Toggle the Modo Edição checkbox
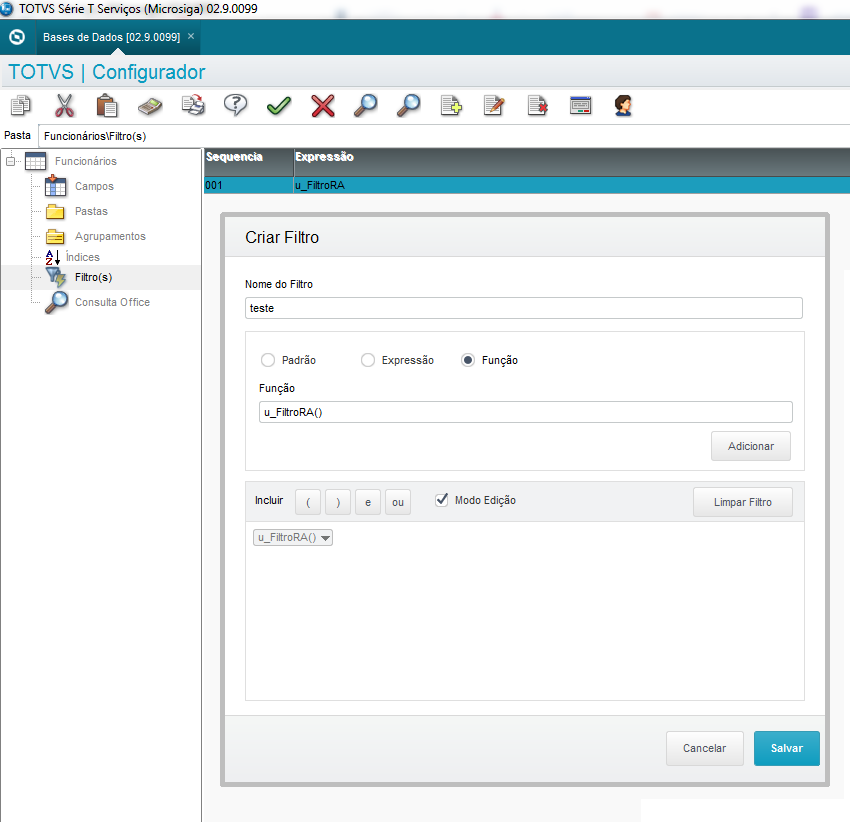 pos(442,500)
